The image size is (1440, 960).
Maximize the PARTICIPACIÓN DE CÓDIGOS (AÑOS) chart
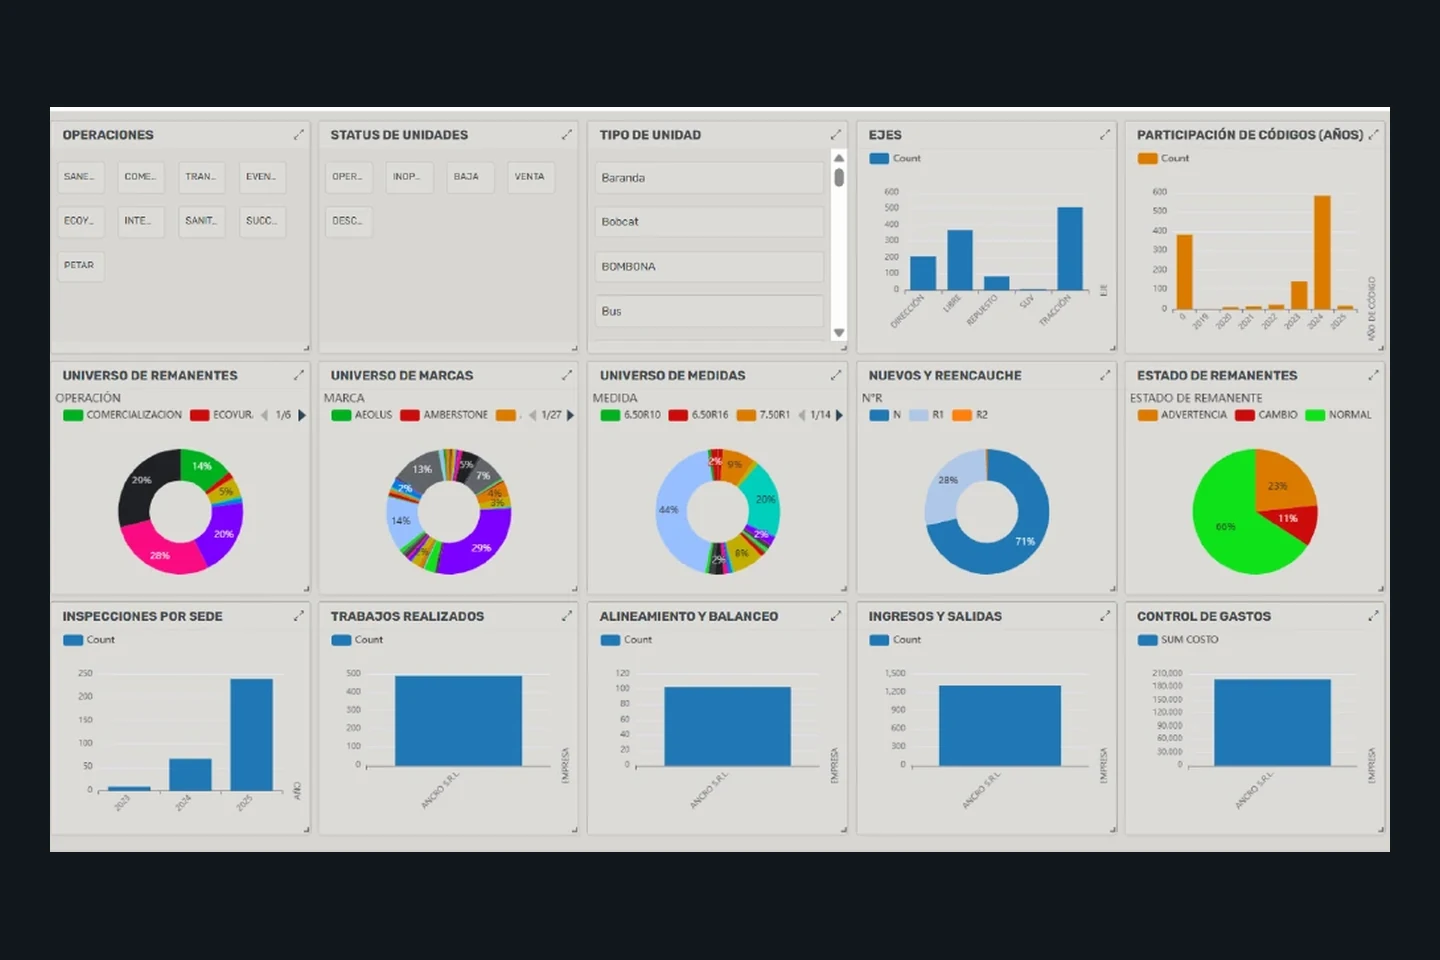1374,135
